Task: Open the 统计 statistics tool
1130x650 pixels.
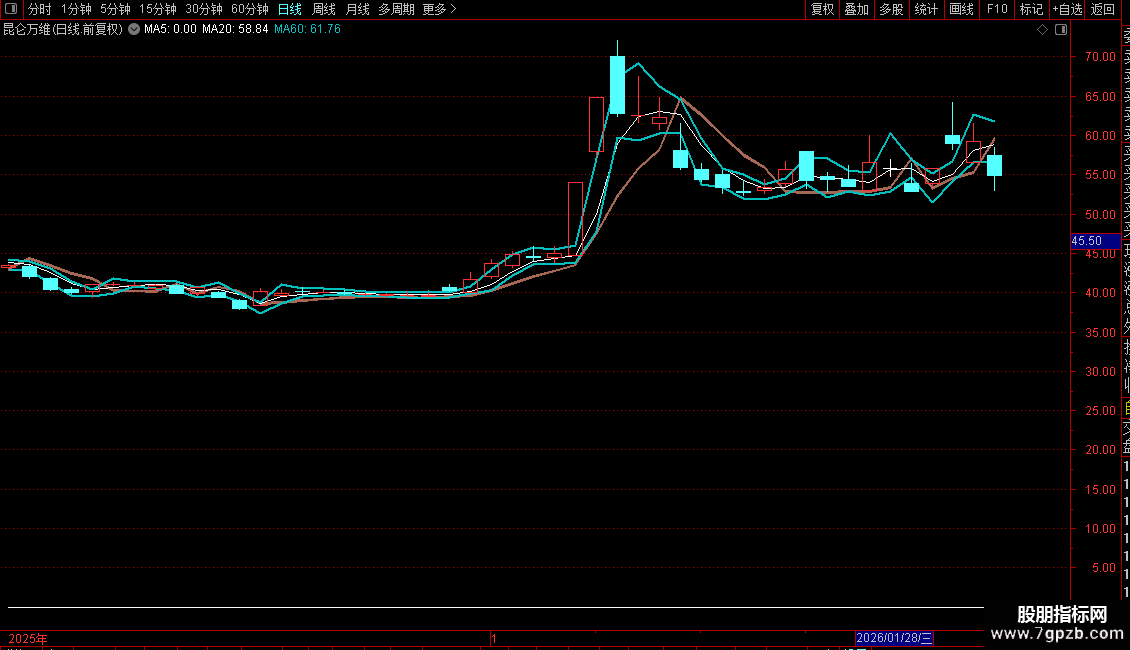Action: coord(926,9)
